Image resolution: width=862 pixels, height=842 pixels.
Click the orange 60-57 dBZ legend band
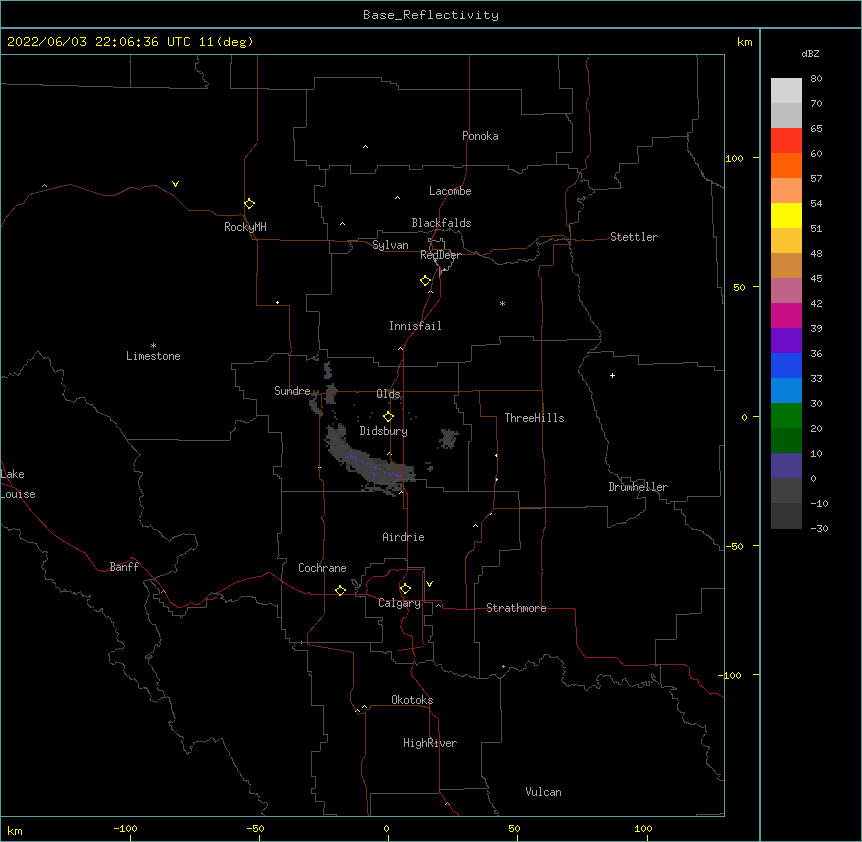click(786, 165)
